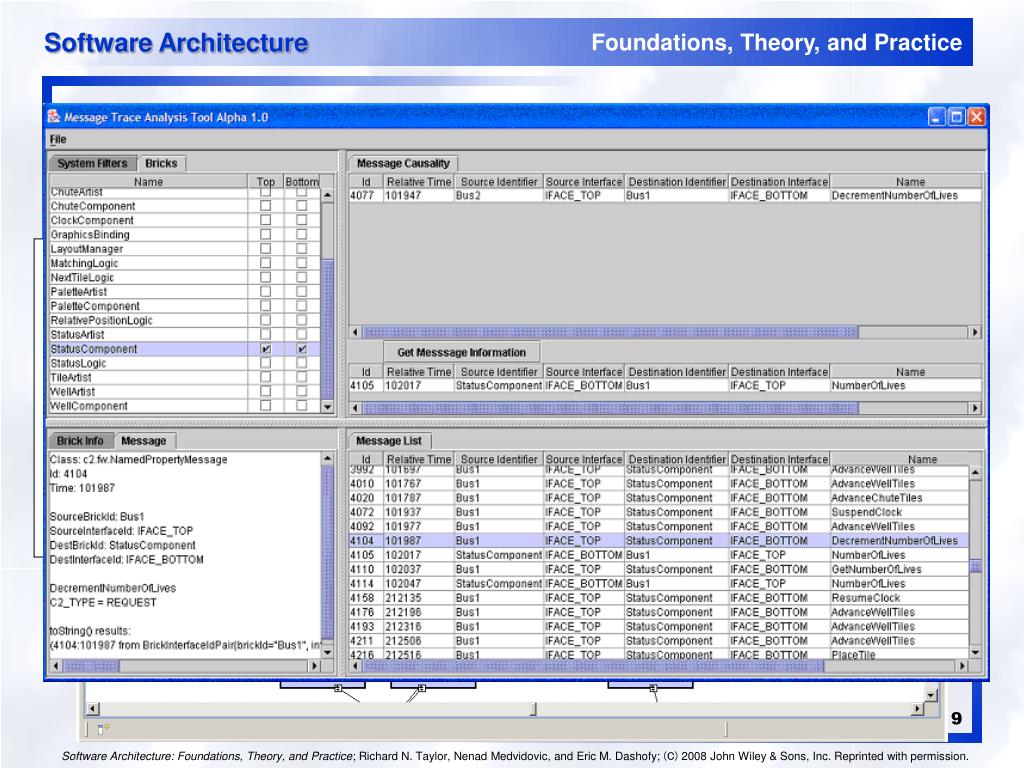The width and height of the screenshot is (1024, 768).
Task: Open the File menu
Action: pyautogui.click(x=58, y=139)
